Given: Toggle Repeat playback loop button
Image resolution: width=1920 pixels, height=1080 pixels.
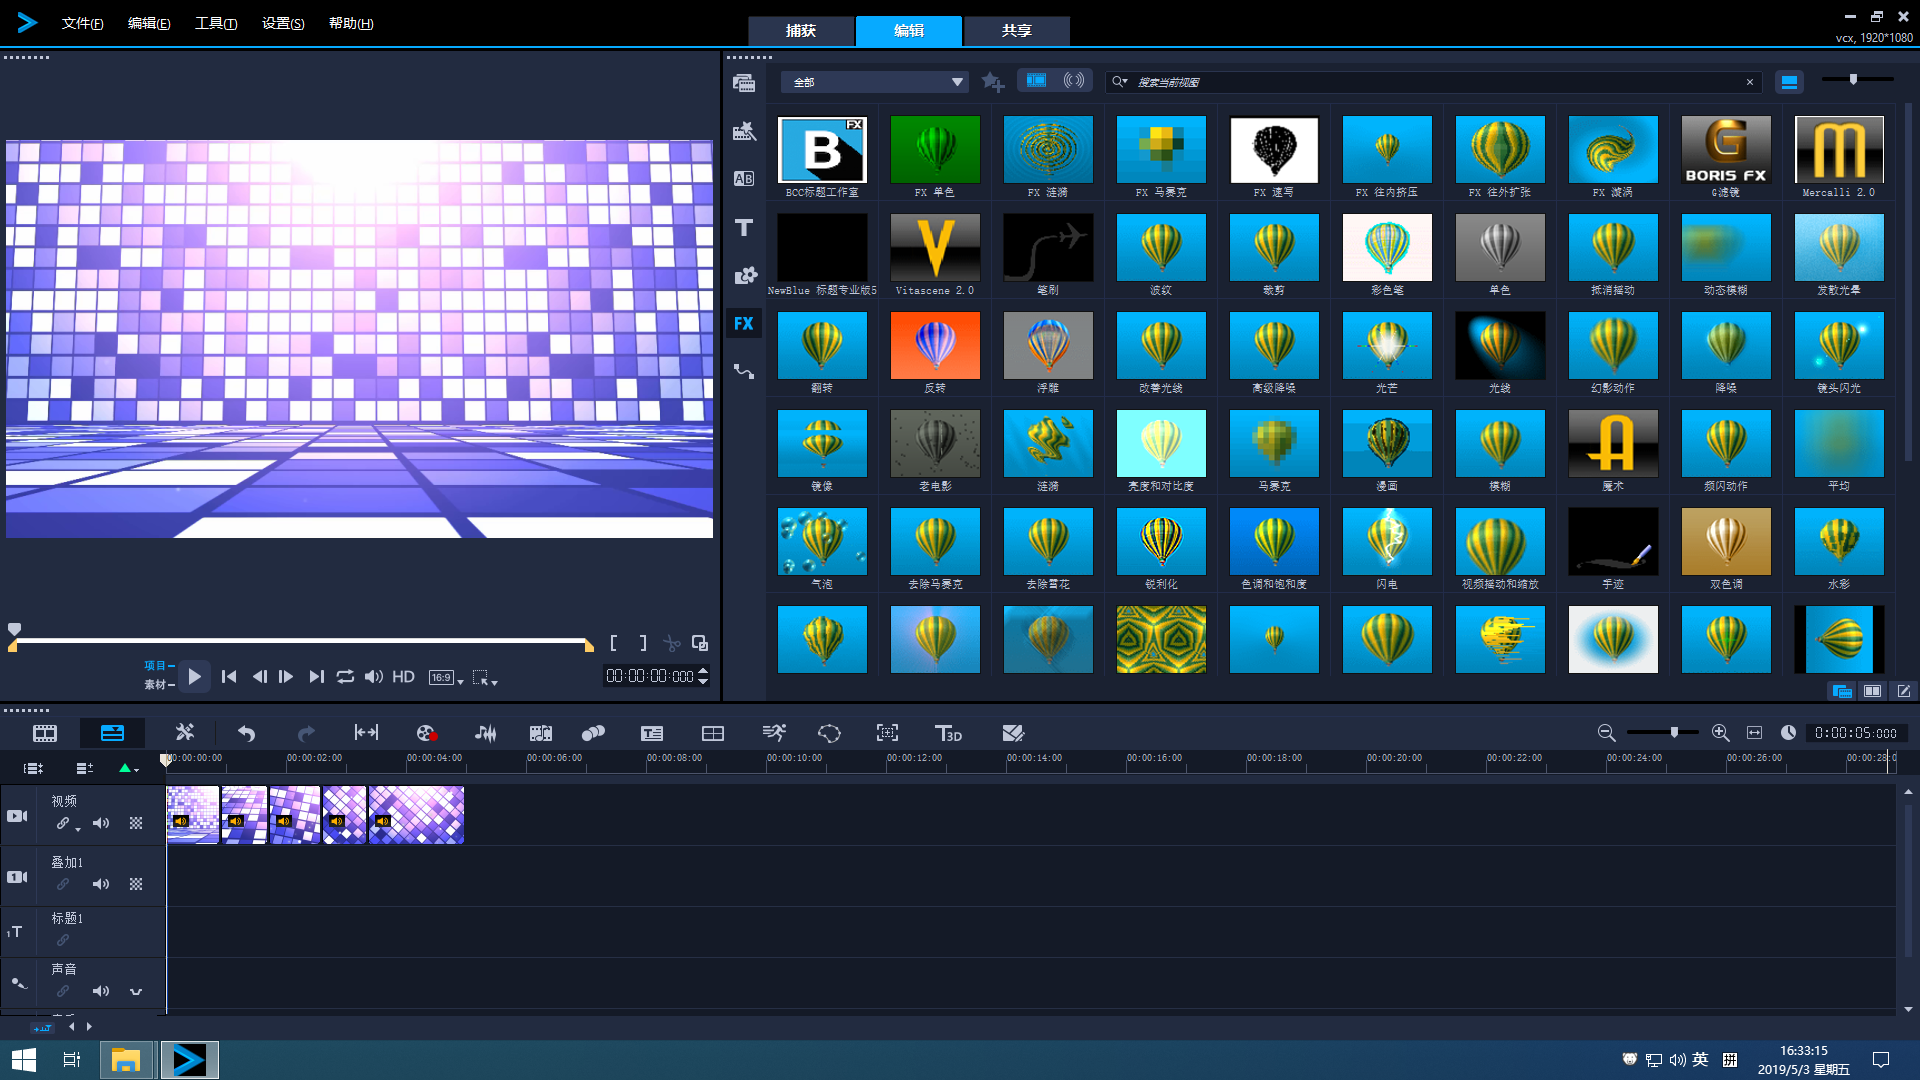Looking at the screenshot, I should [x=345, y=677].
